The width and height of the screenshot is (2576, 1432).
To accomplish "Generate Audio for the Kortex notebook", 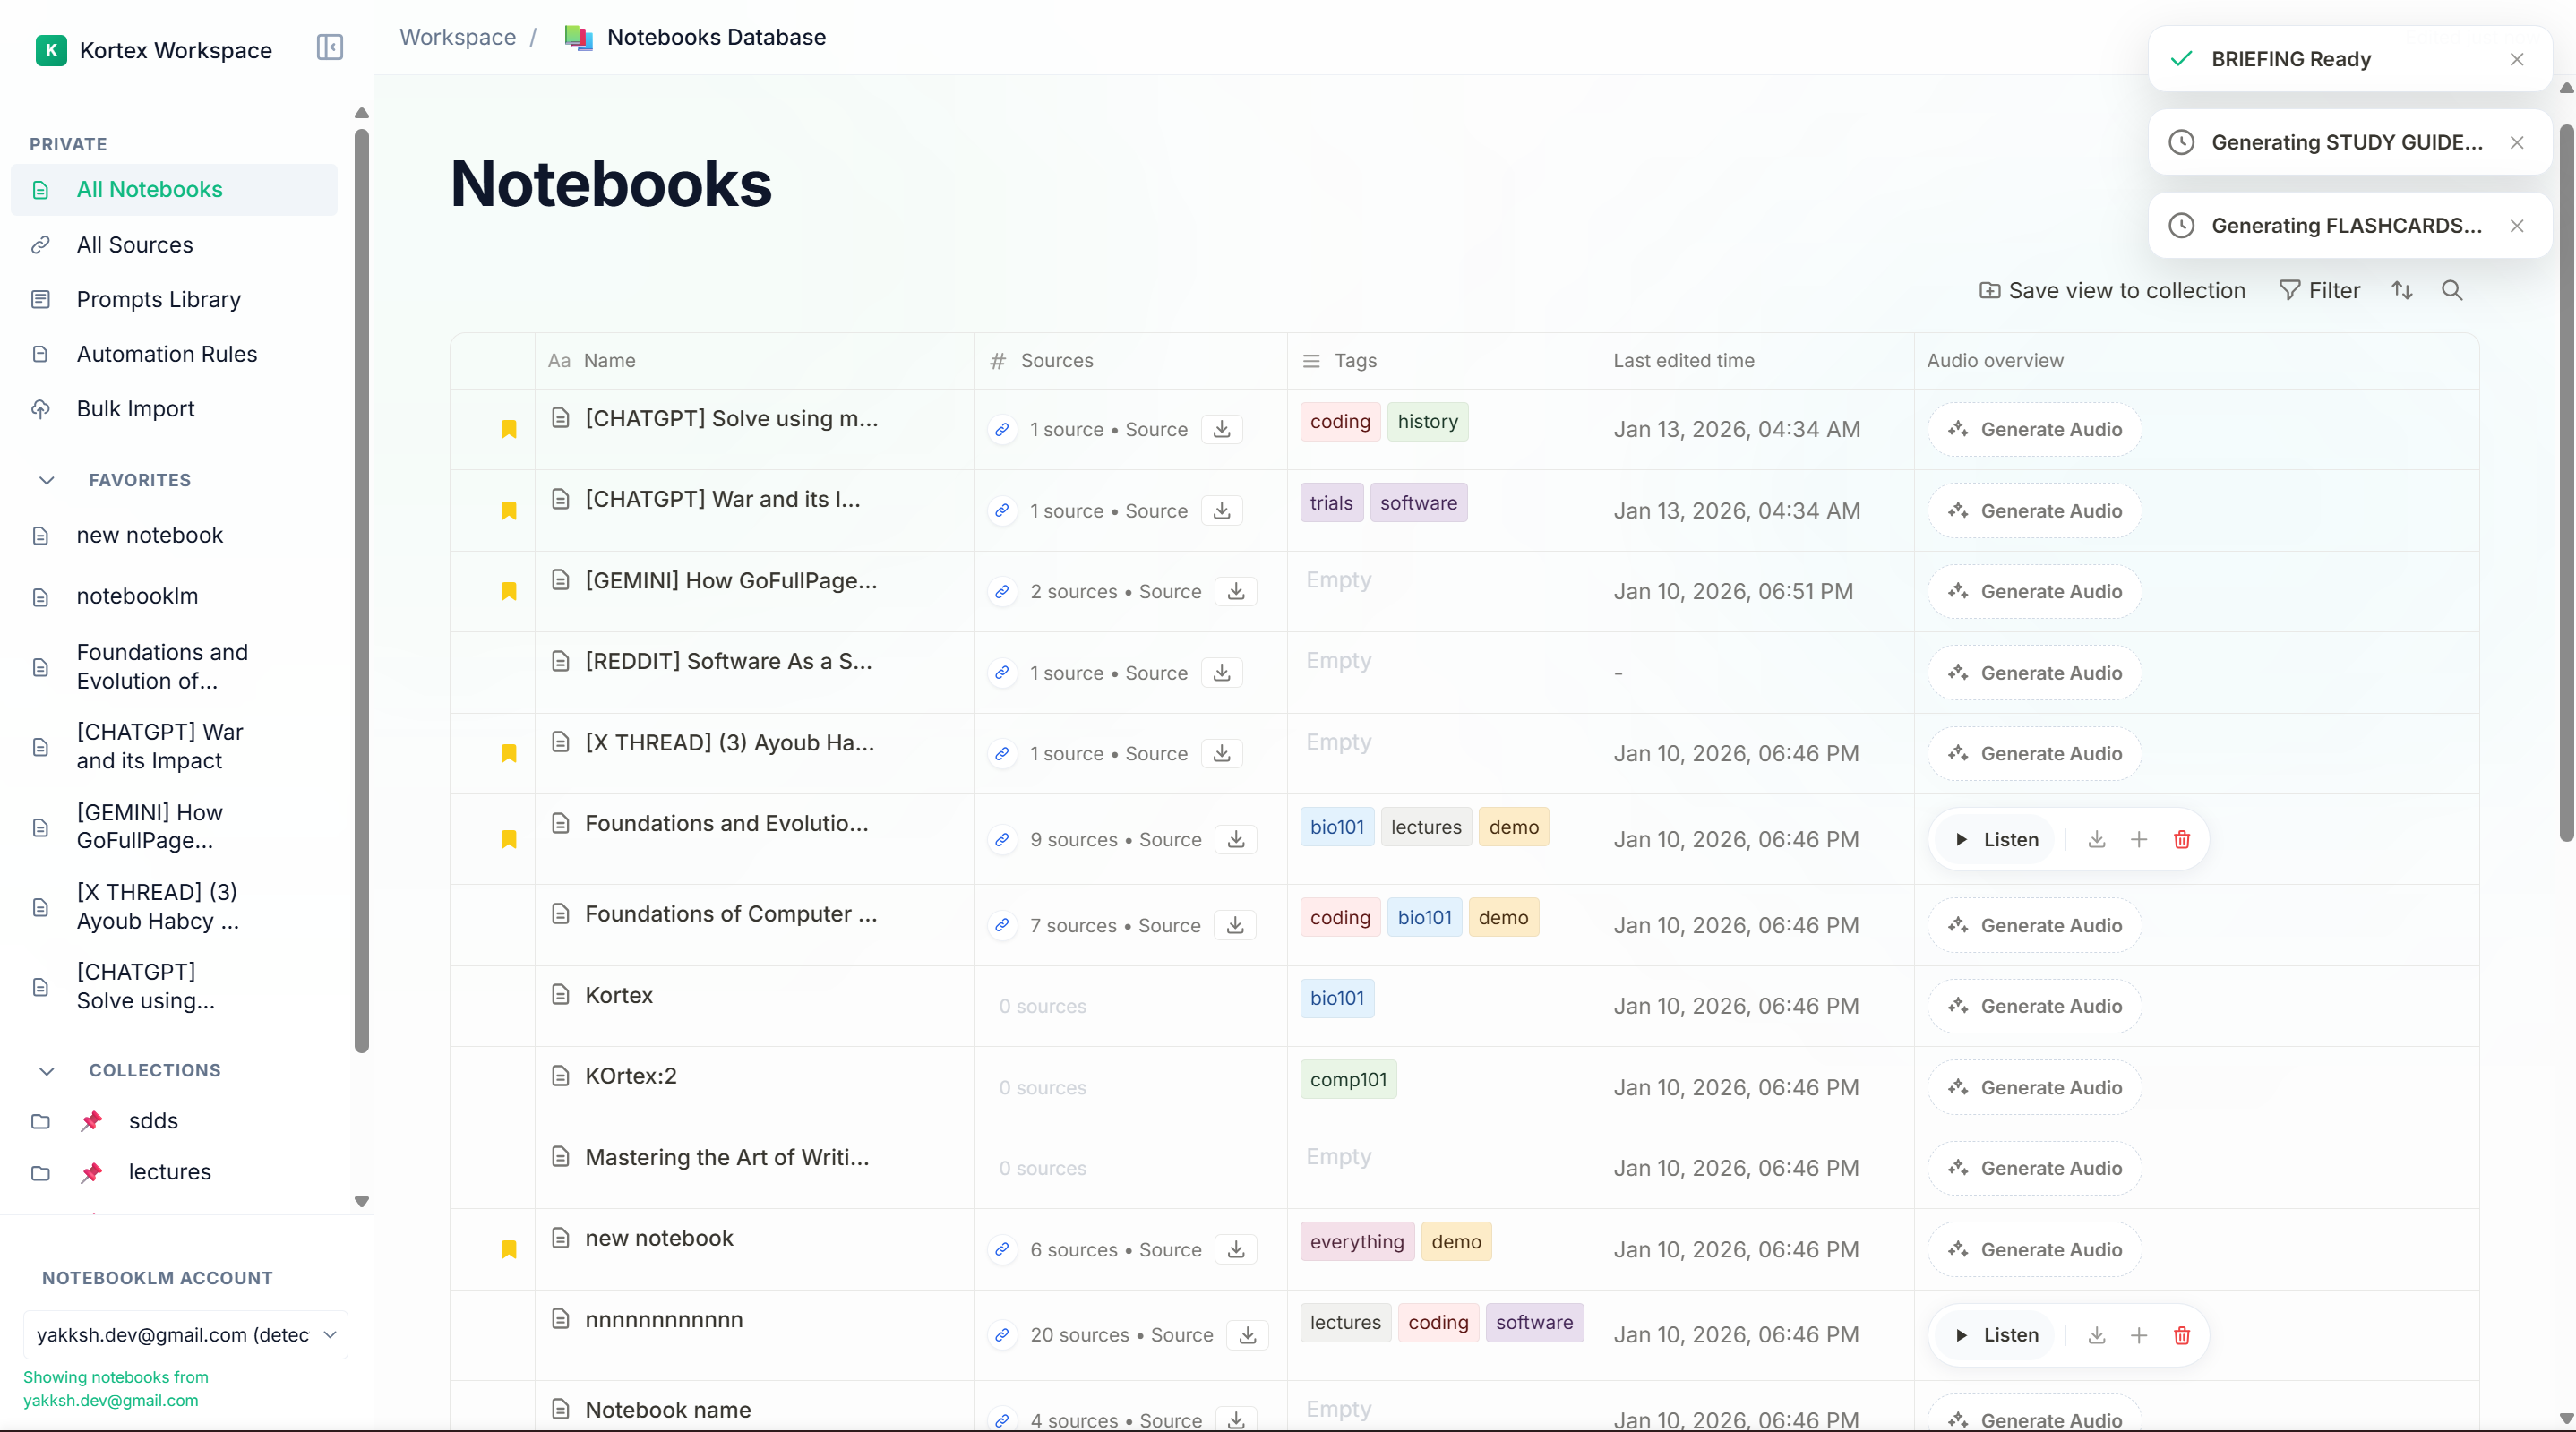I will pos(2035,1005).
